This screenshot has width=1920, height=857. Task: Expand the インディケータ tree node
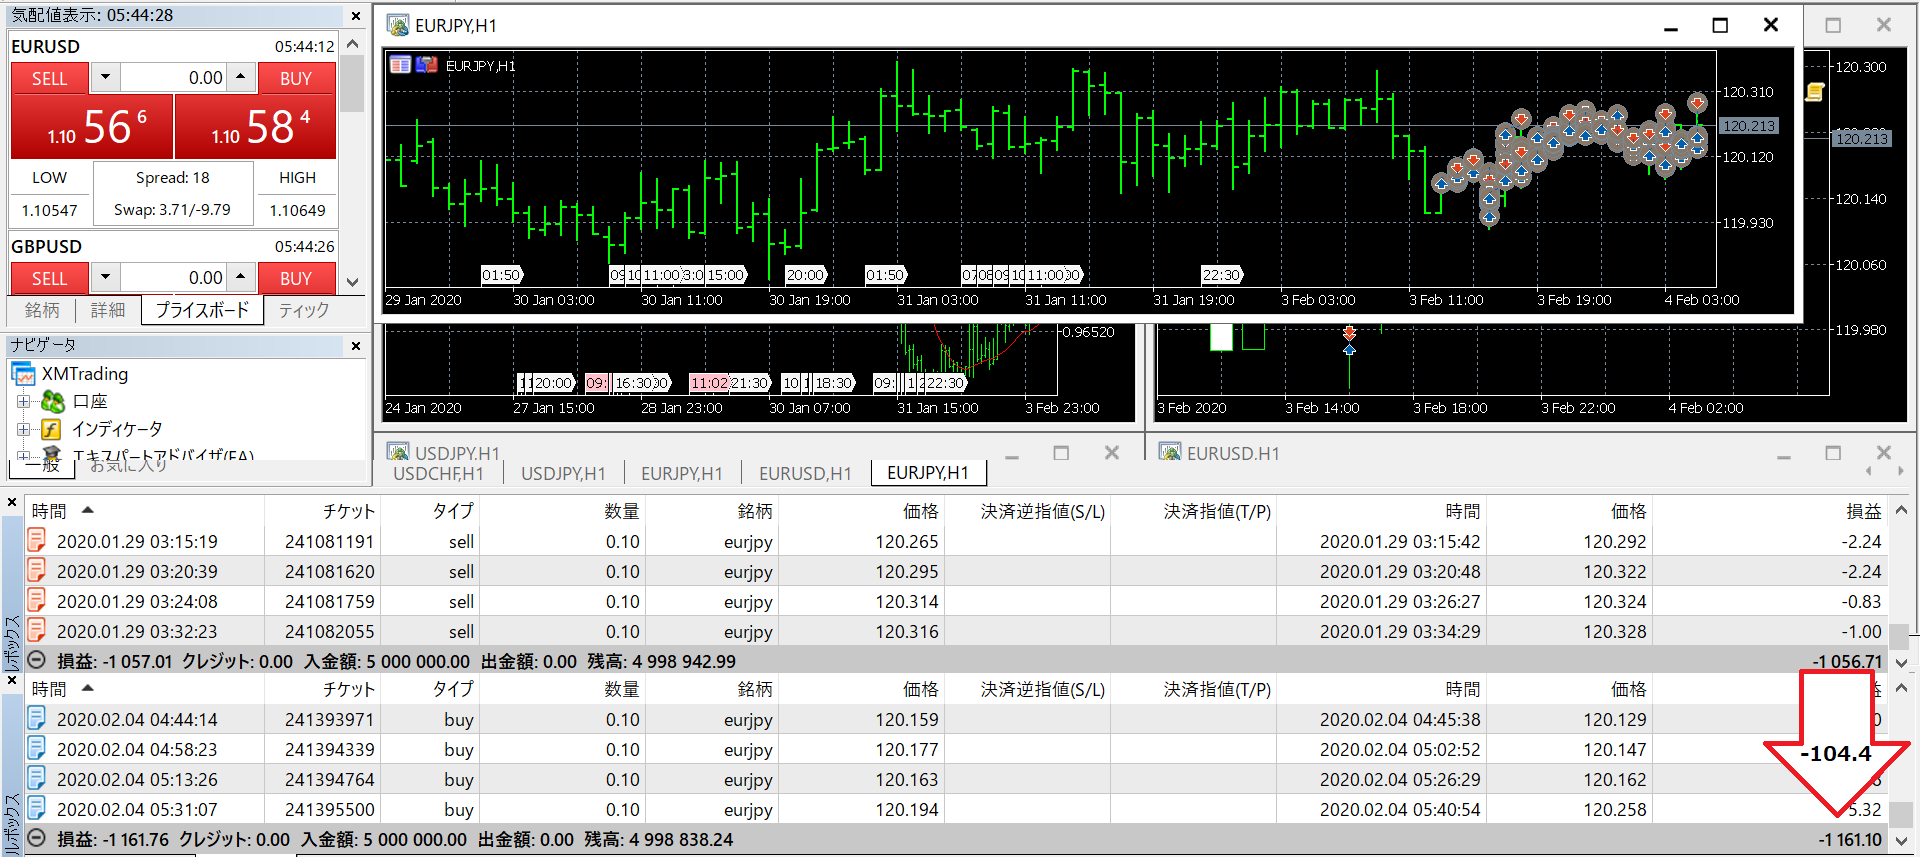coord(23,429)
